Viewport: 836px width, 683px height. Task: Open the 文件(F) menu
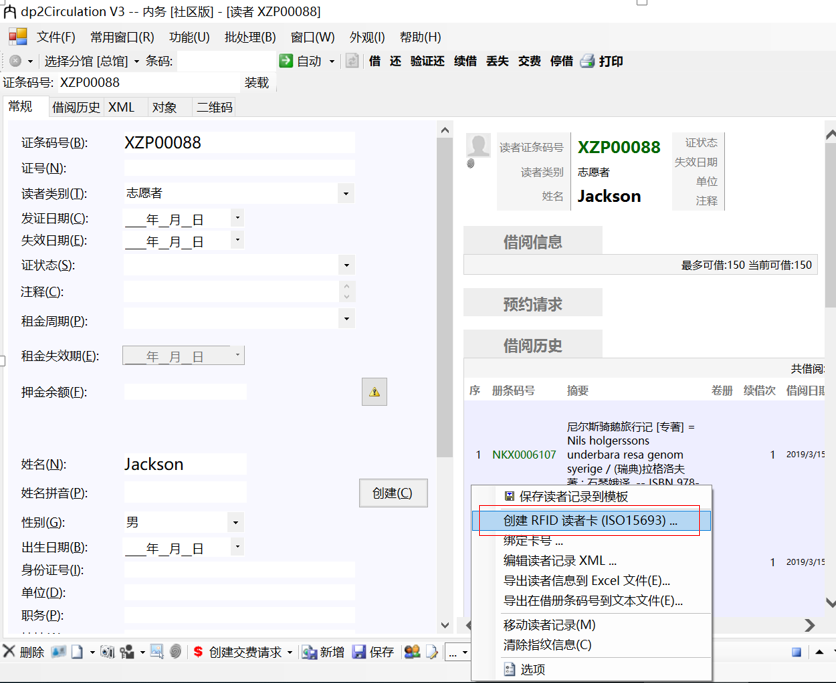[x=55, y=37]
